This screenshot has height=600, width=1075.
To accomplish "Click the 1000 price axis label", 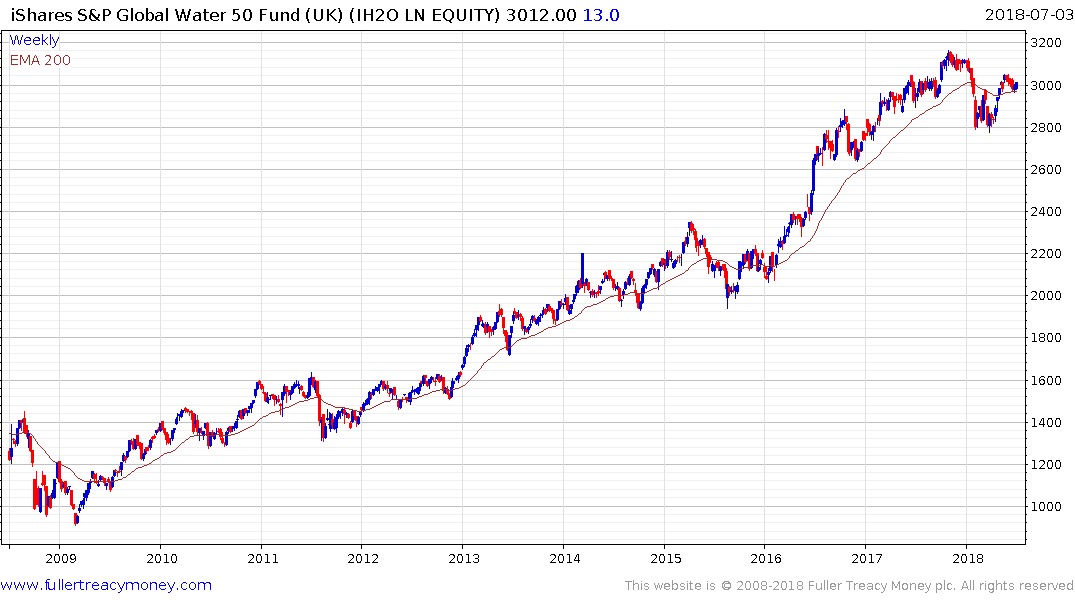I will pyautogui.click(x=1046, y=507).
